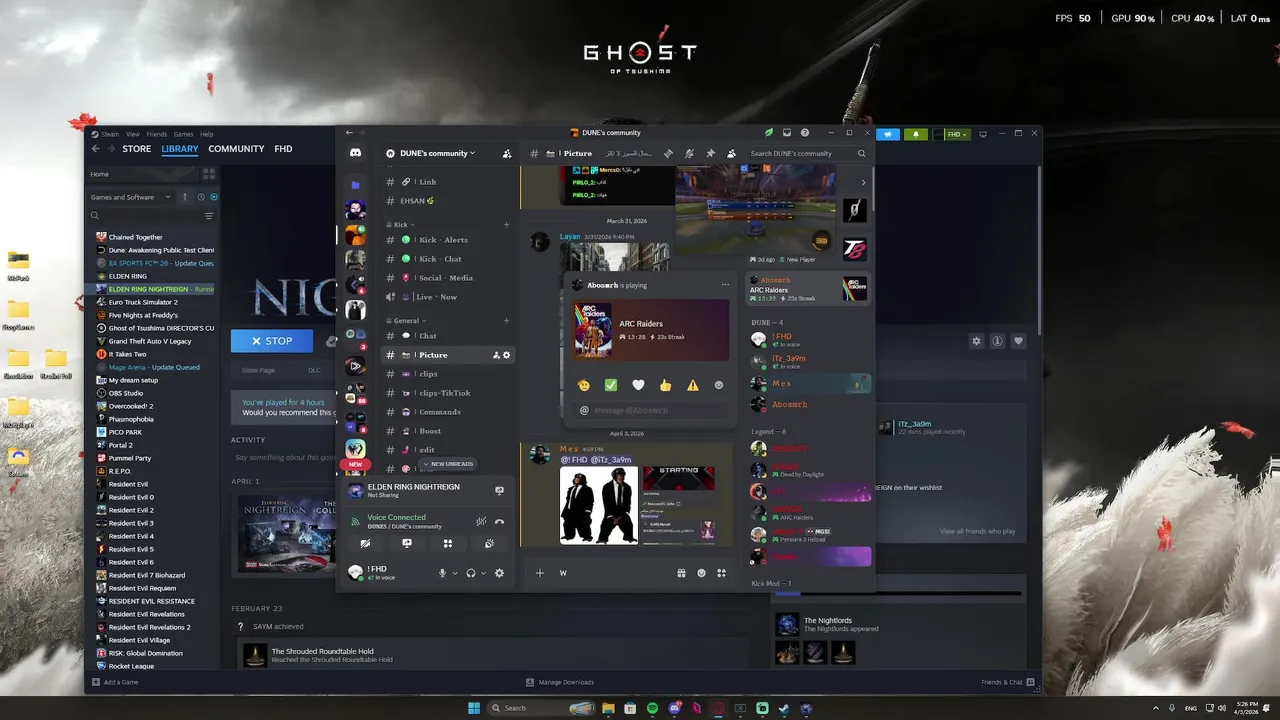
Task: Open more options on Abosmrh activity card
Action: tap(725, 285)
